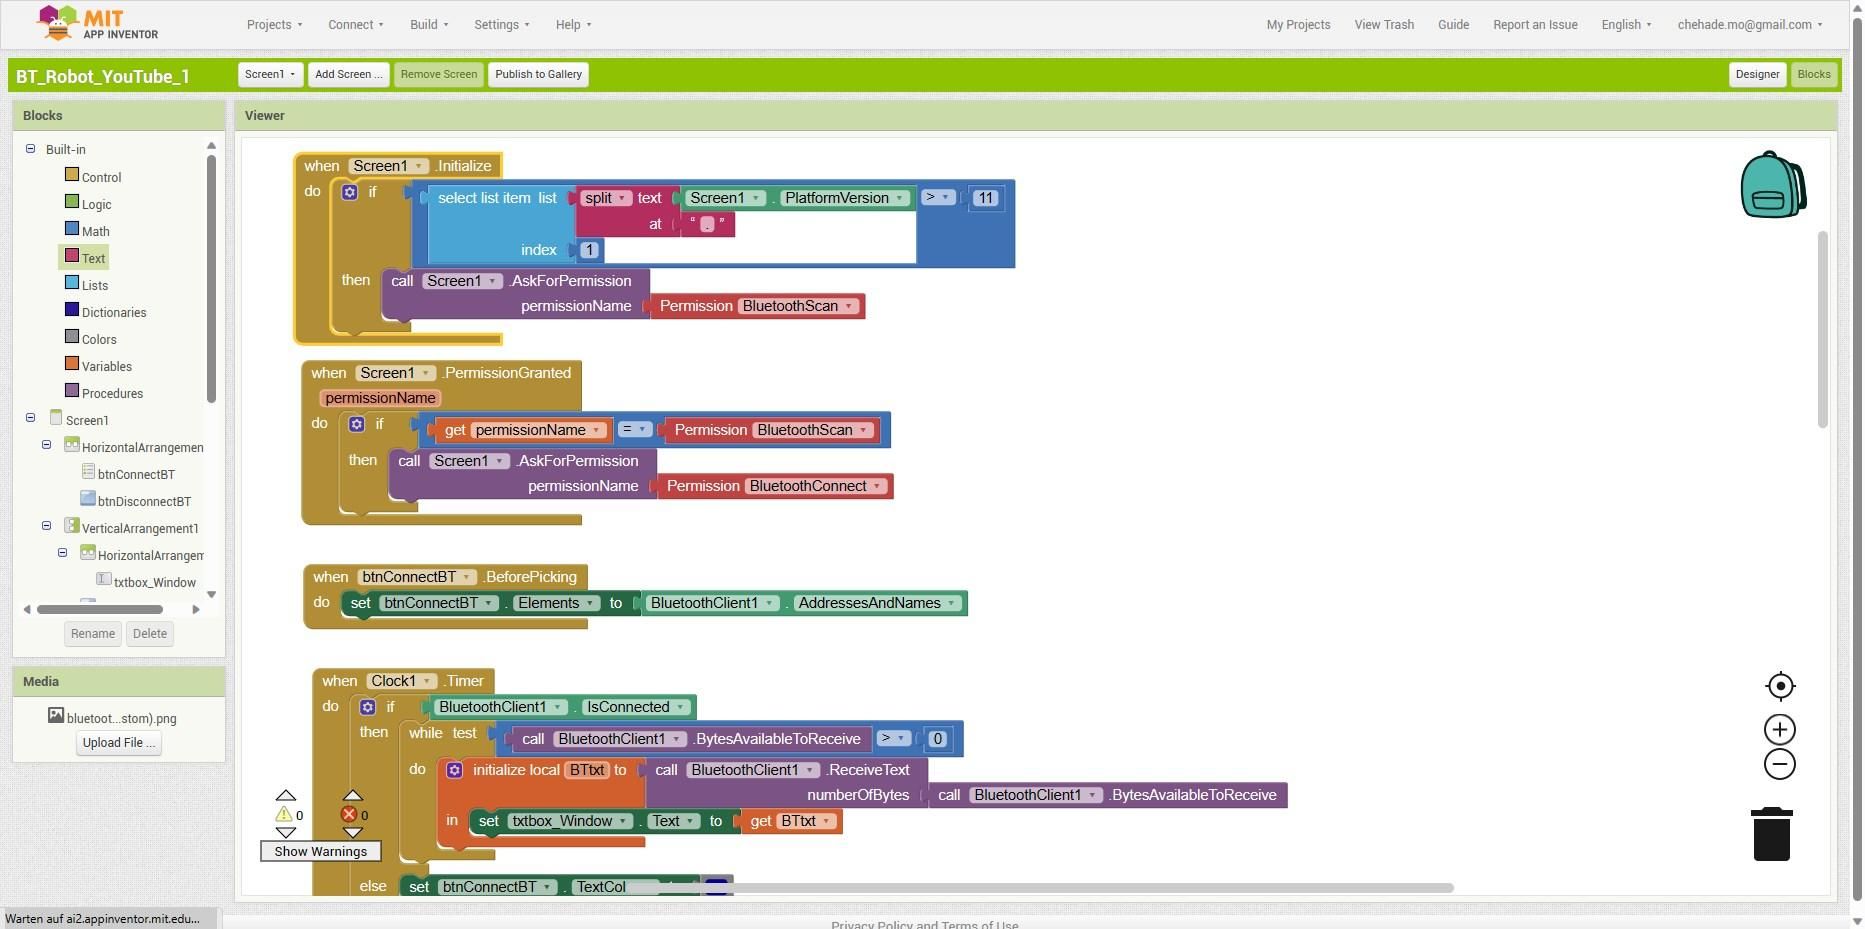The image size is (1865, 929).
Task: Click the horizontal scrollbar below the blocks
Action: click(1100, 887)
